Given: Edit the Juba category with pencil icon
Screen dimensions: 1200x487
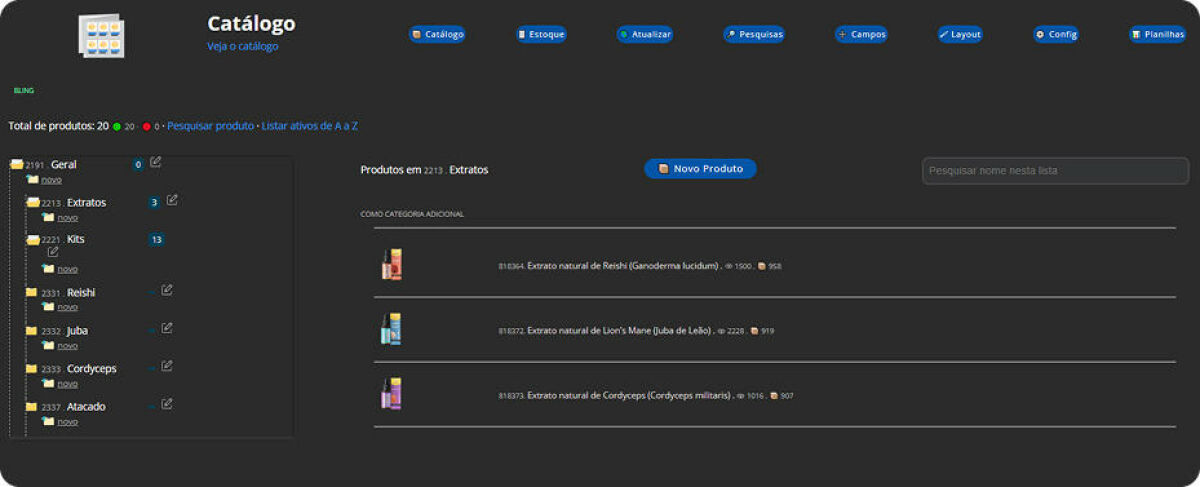Looking at the screenshot, I should click(167, 328).
